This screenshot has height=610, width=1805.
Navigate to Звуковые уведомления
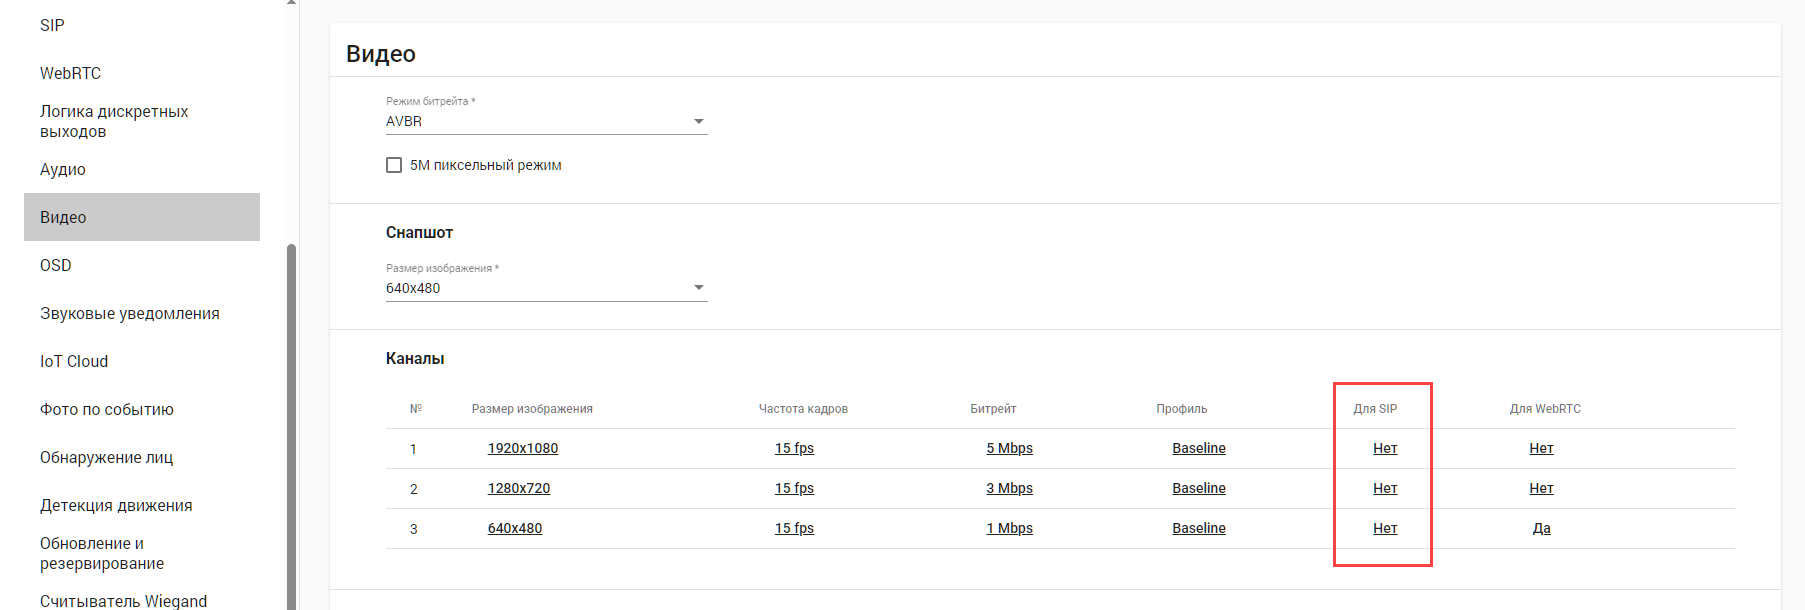tap(130, 313)
